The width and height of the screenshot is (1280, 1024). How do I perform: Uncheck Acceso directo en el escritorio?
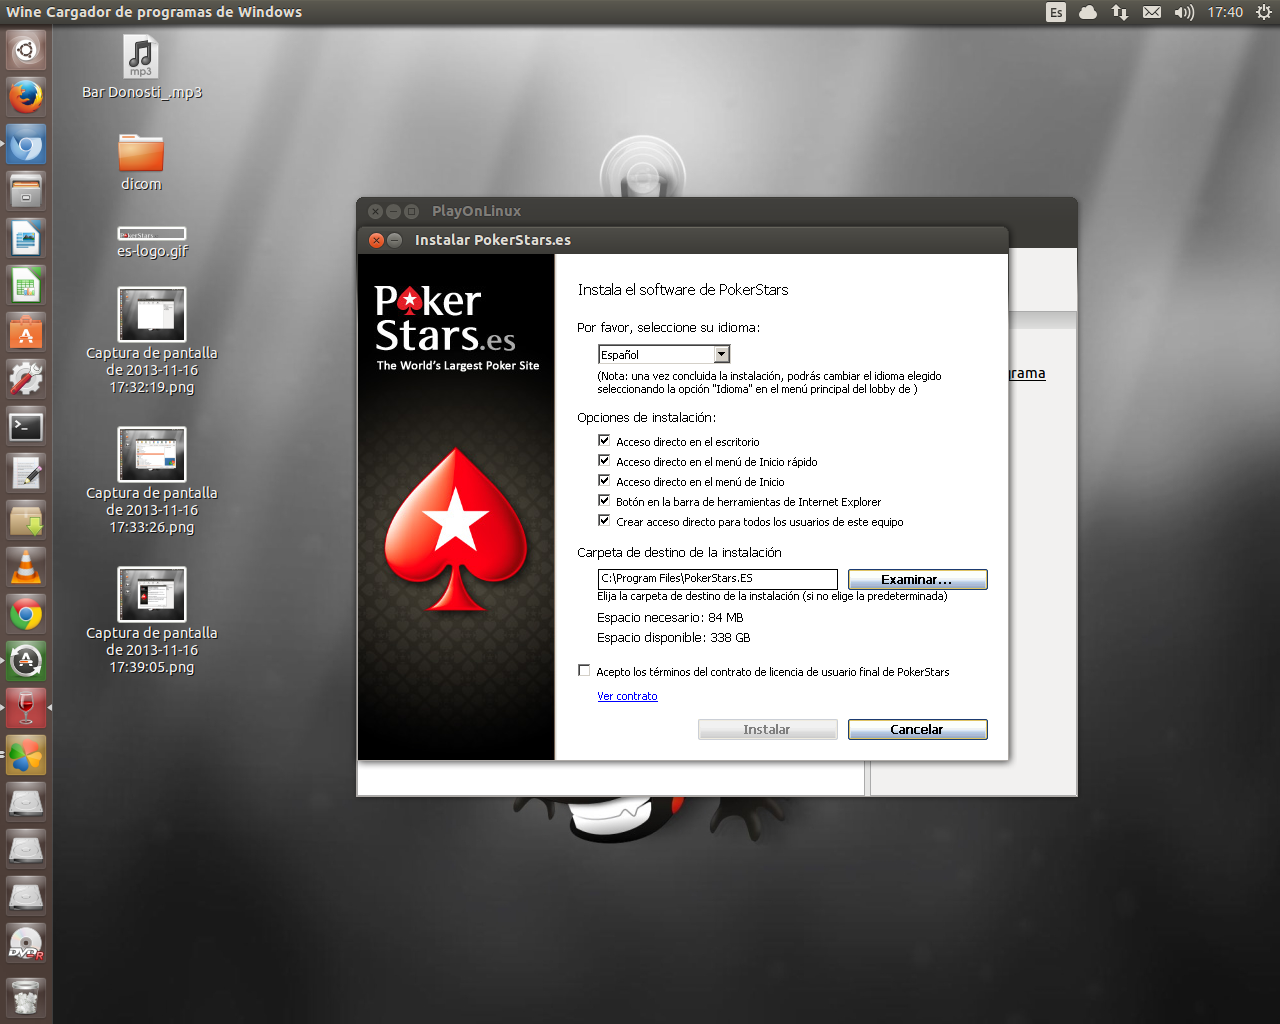click(604, 440)
